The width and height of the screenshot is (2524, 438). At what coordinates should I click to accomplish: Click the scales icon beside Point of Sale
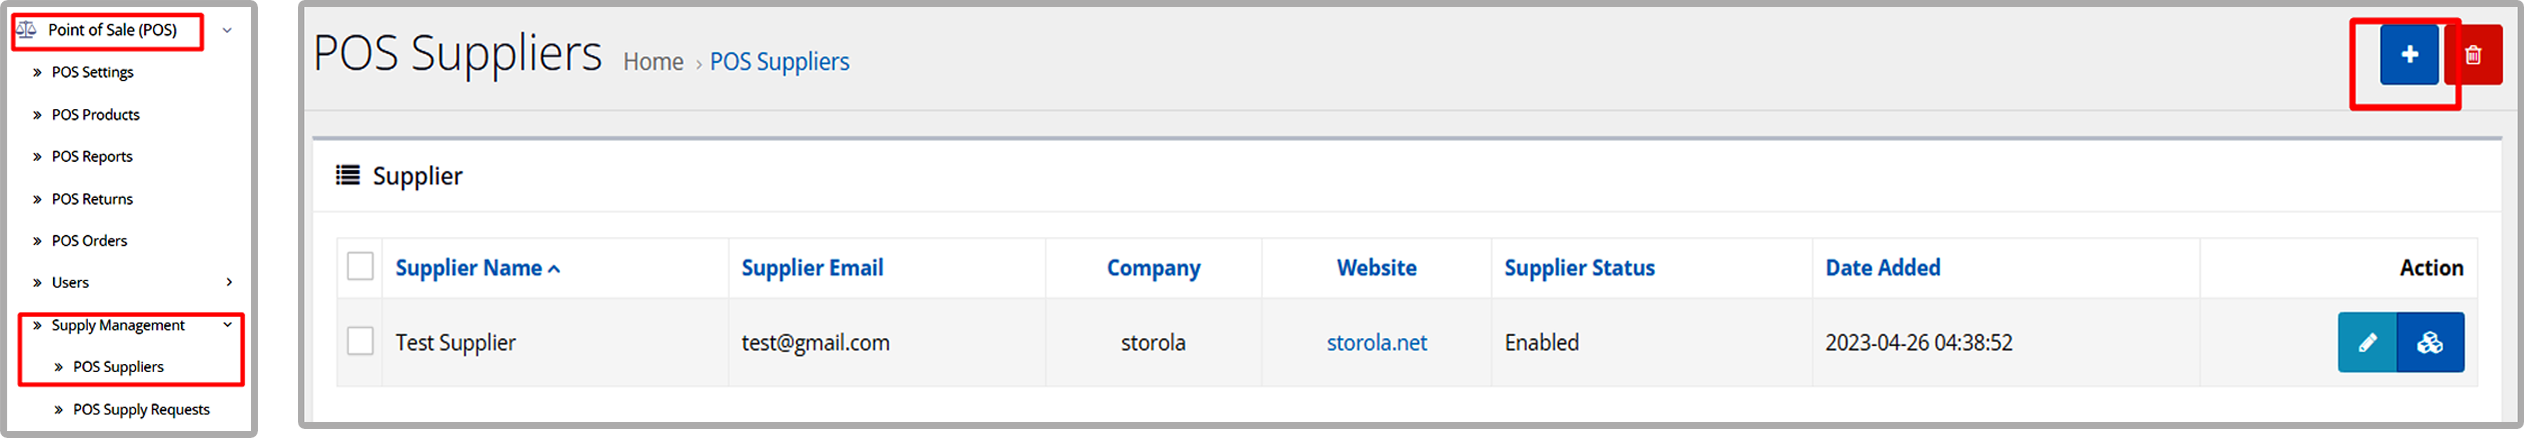point(27,30)
